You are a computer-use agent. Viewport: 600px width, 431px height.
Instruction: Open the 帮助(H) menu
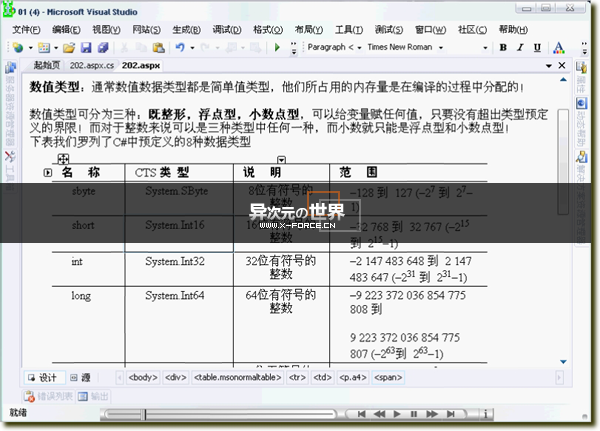(513, 29)
